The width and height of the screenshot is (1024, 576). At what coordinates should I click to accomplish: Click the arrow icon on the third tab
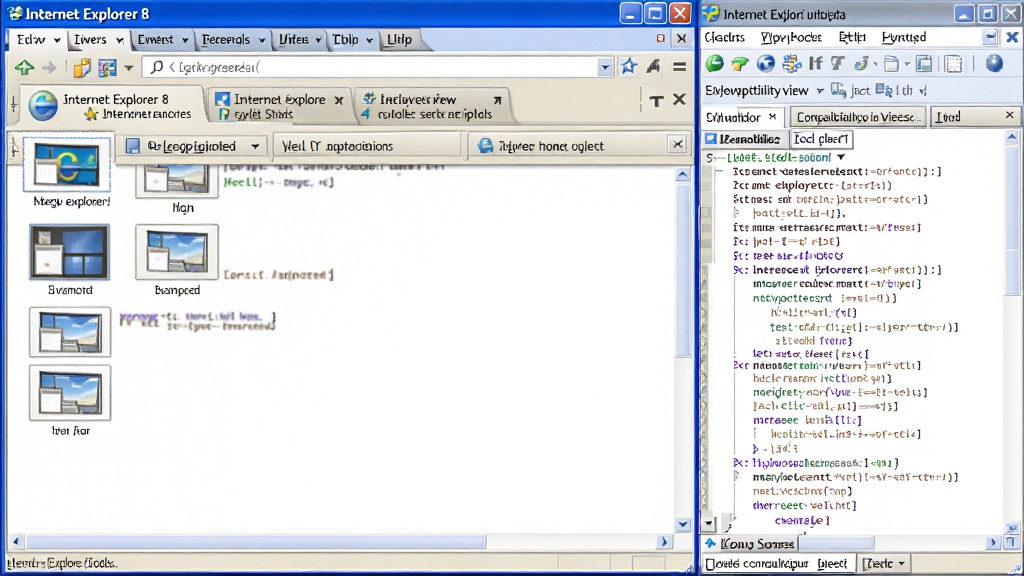point(498,100)
